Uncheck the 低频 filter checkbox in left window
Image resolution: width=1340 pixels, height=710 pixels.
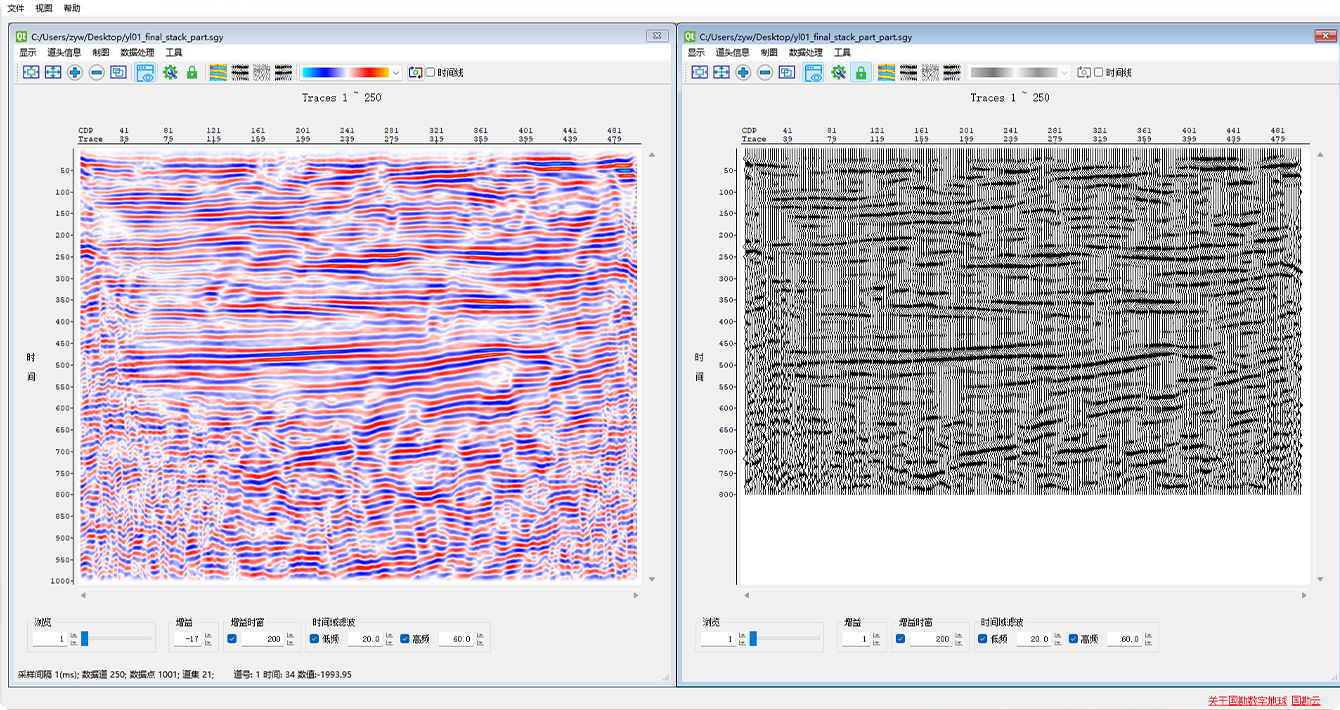pos(315,639)
